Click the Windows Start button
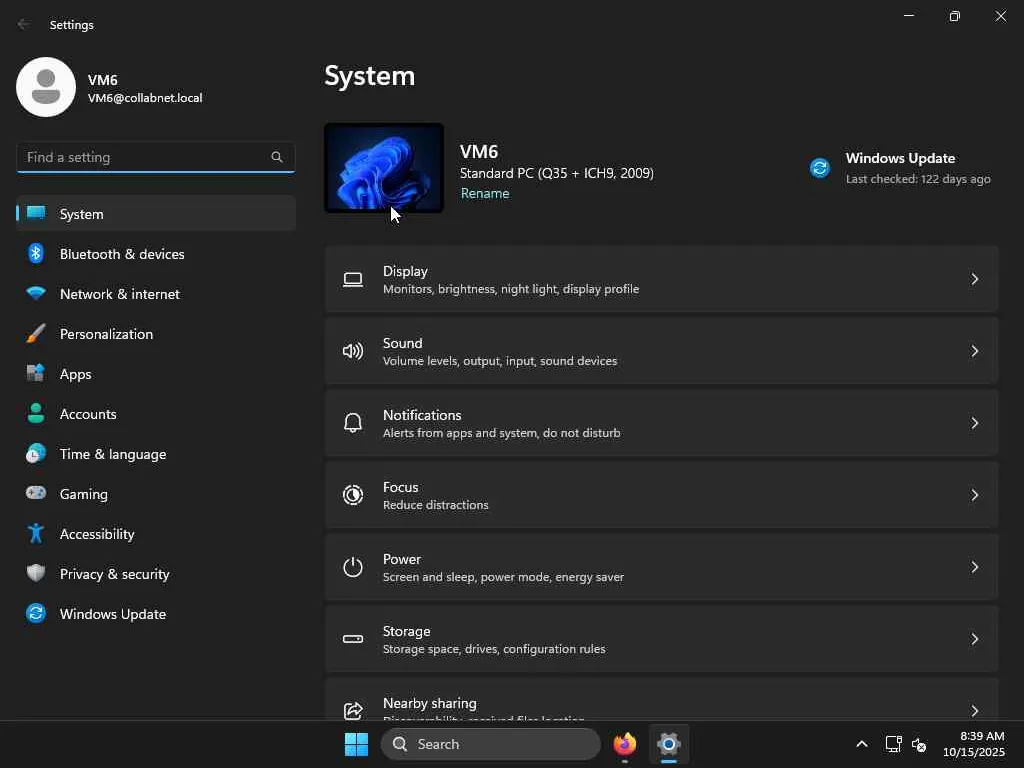Screen dimensions: 1024x768 pyautogui.click(x=356, y=744)
